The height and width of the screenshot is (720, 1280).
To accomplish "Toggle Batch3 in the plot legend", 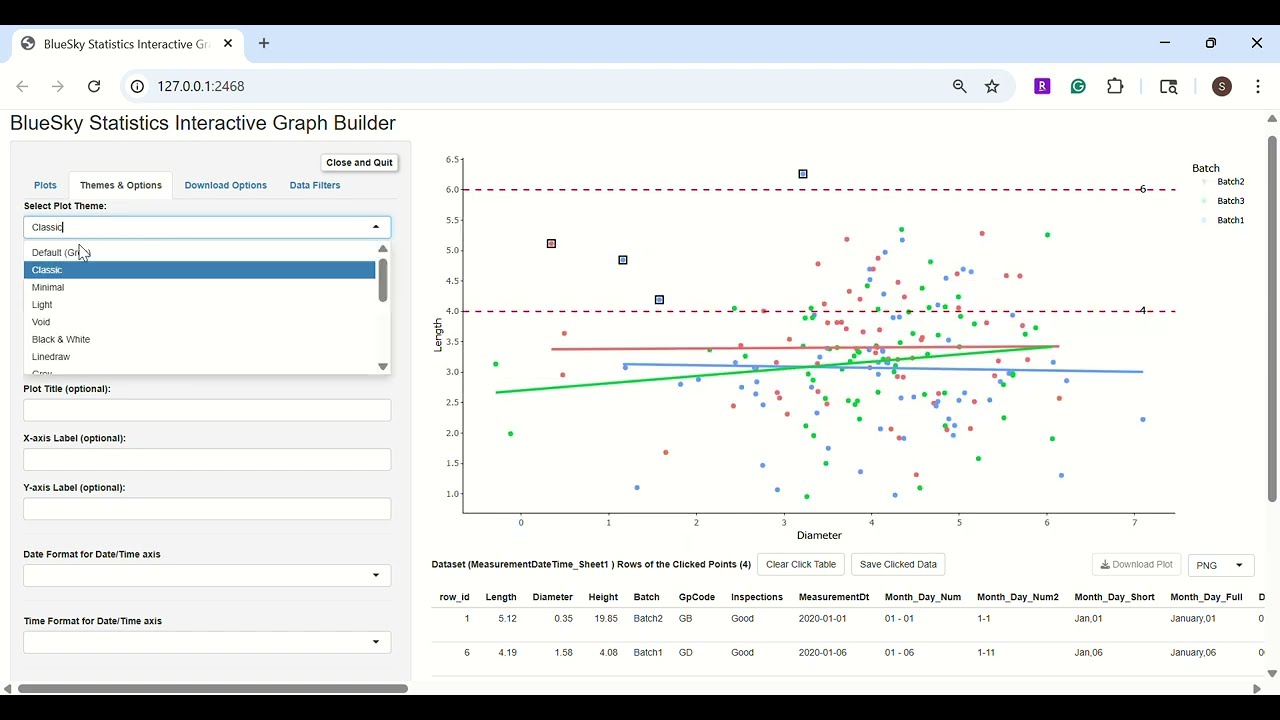I will (1223, 201).
